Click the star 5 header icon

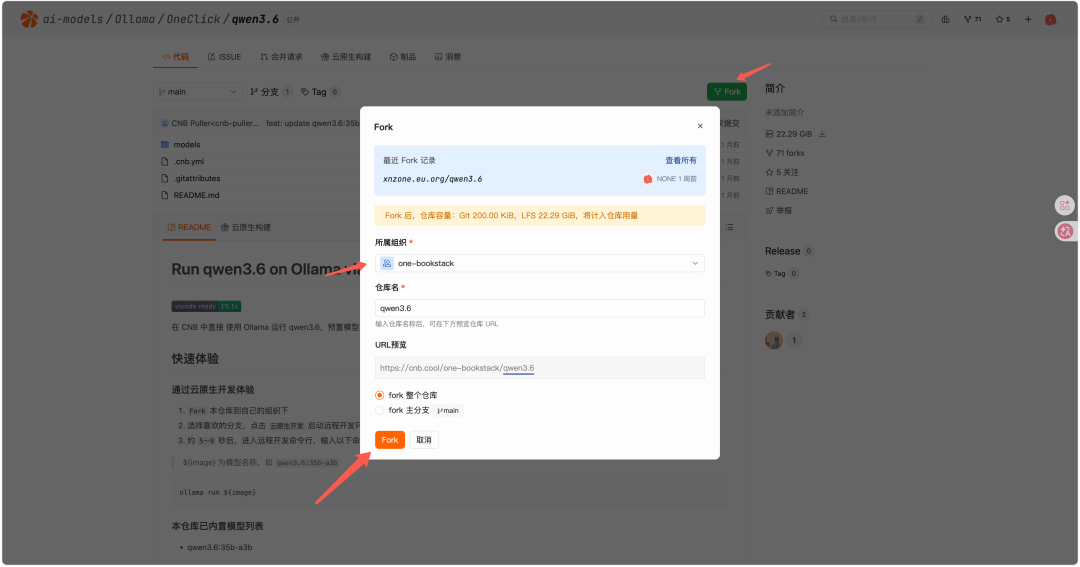tap(1003, 19)
